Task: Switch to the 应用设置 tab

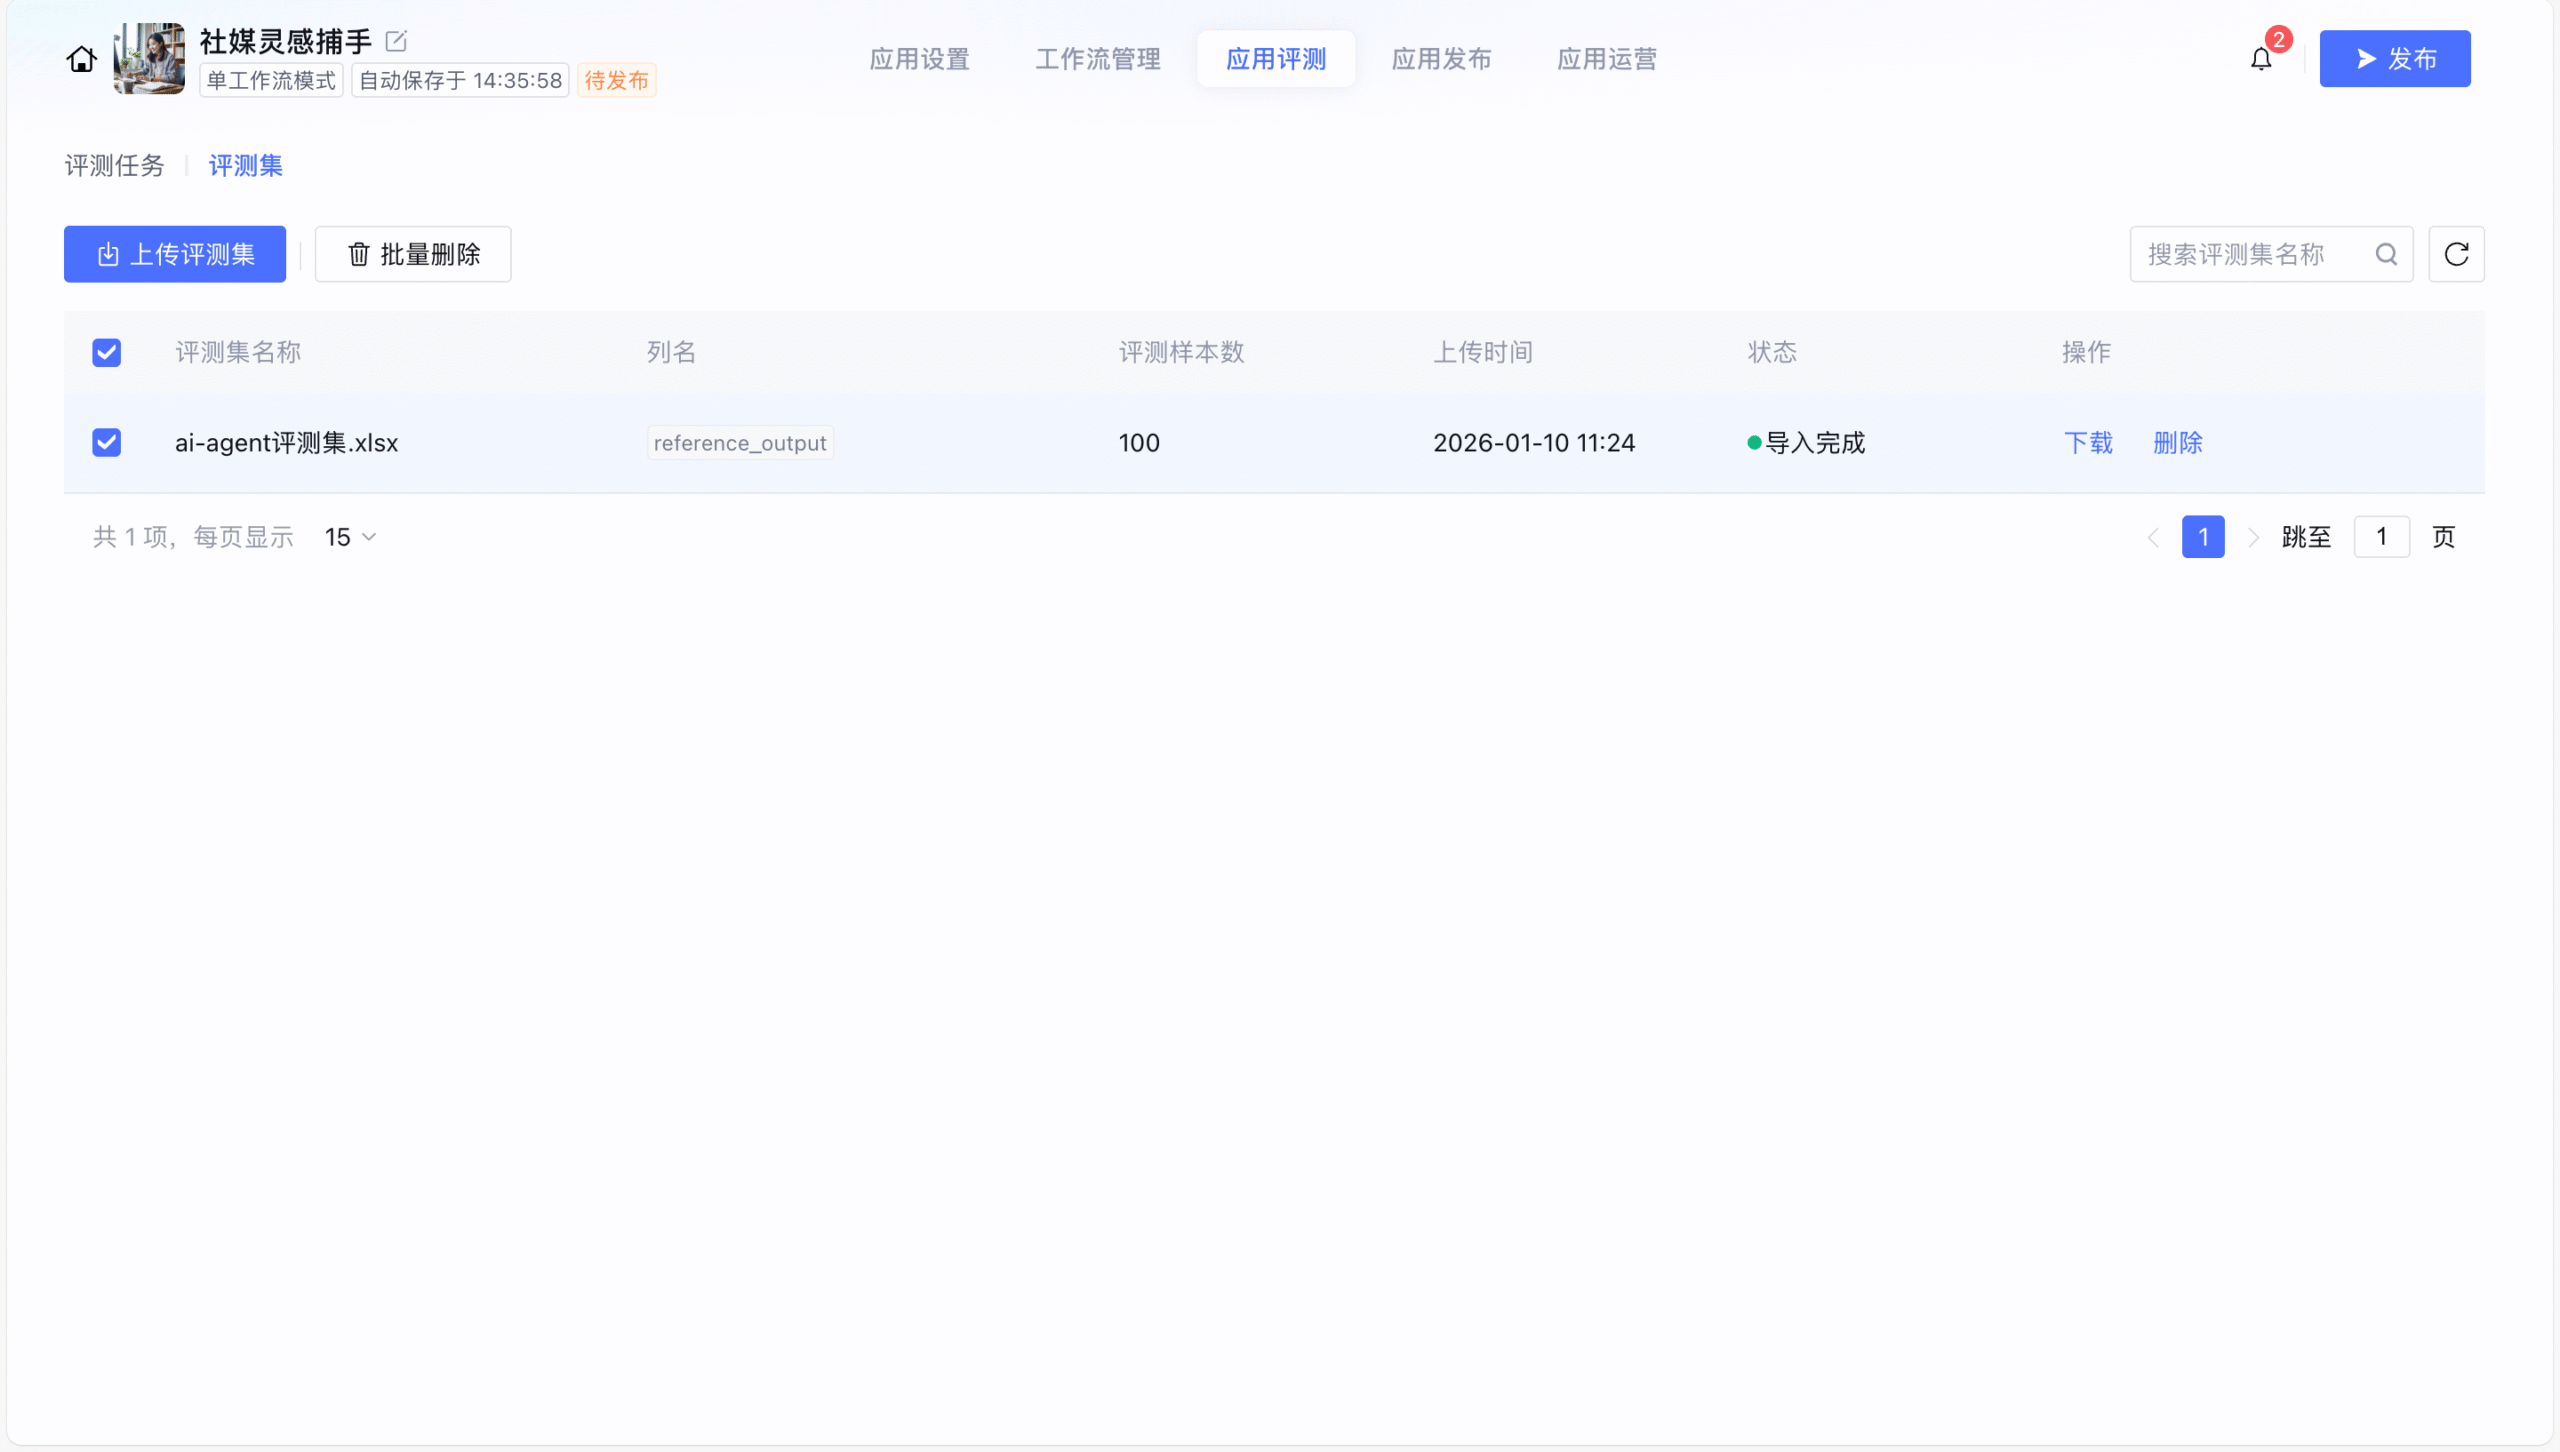Action: tap(919, 60)
